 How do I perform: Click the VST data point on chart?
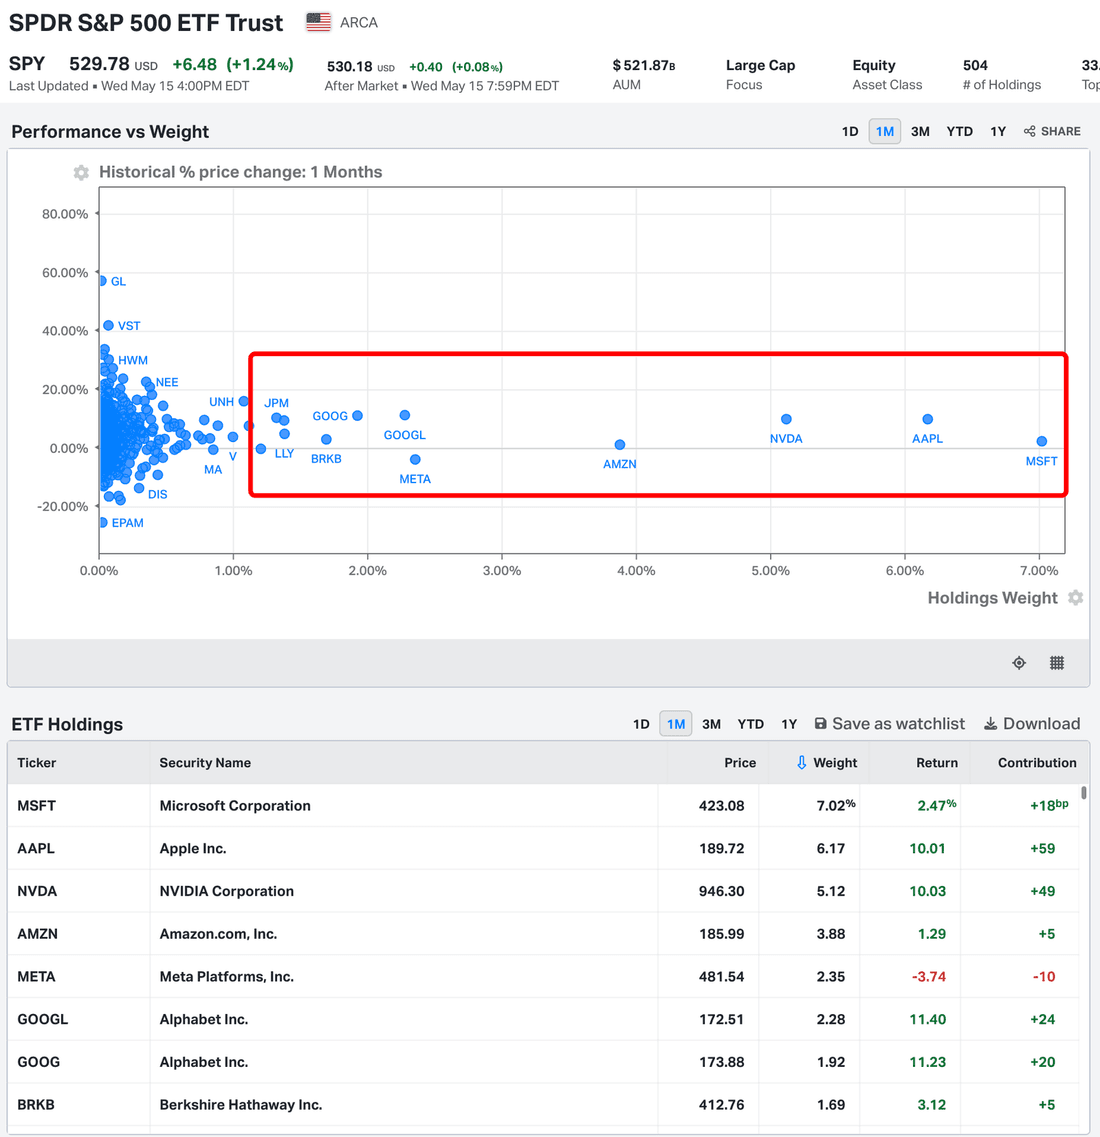point(108,325)
